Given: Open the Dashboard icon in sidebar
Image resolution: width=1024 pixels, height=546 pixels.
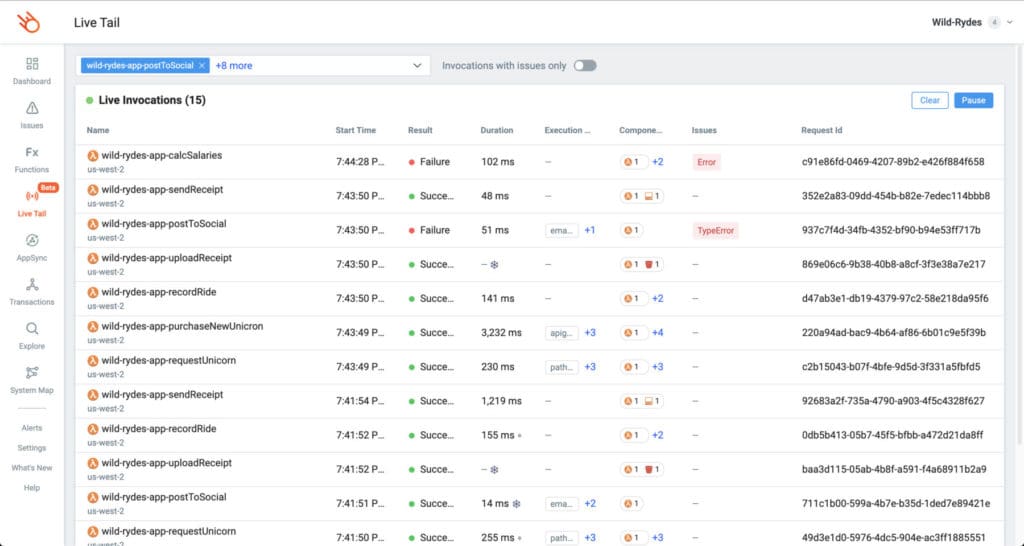Looking at the screenshot, I should (x=32, y=64).
